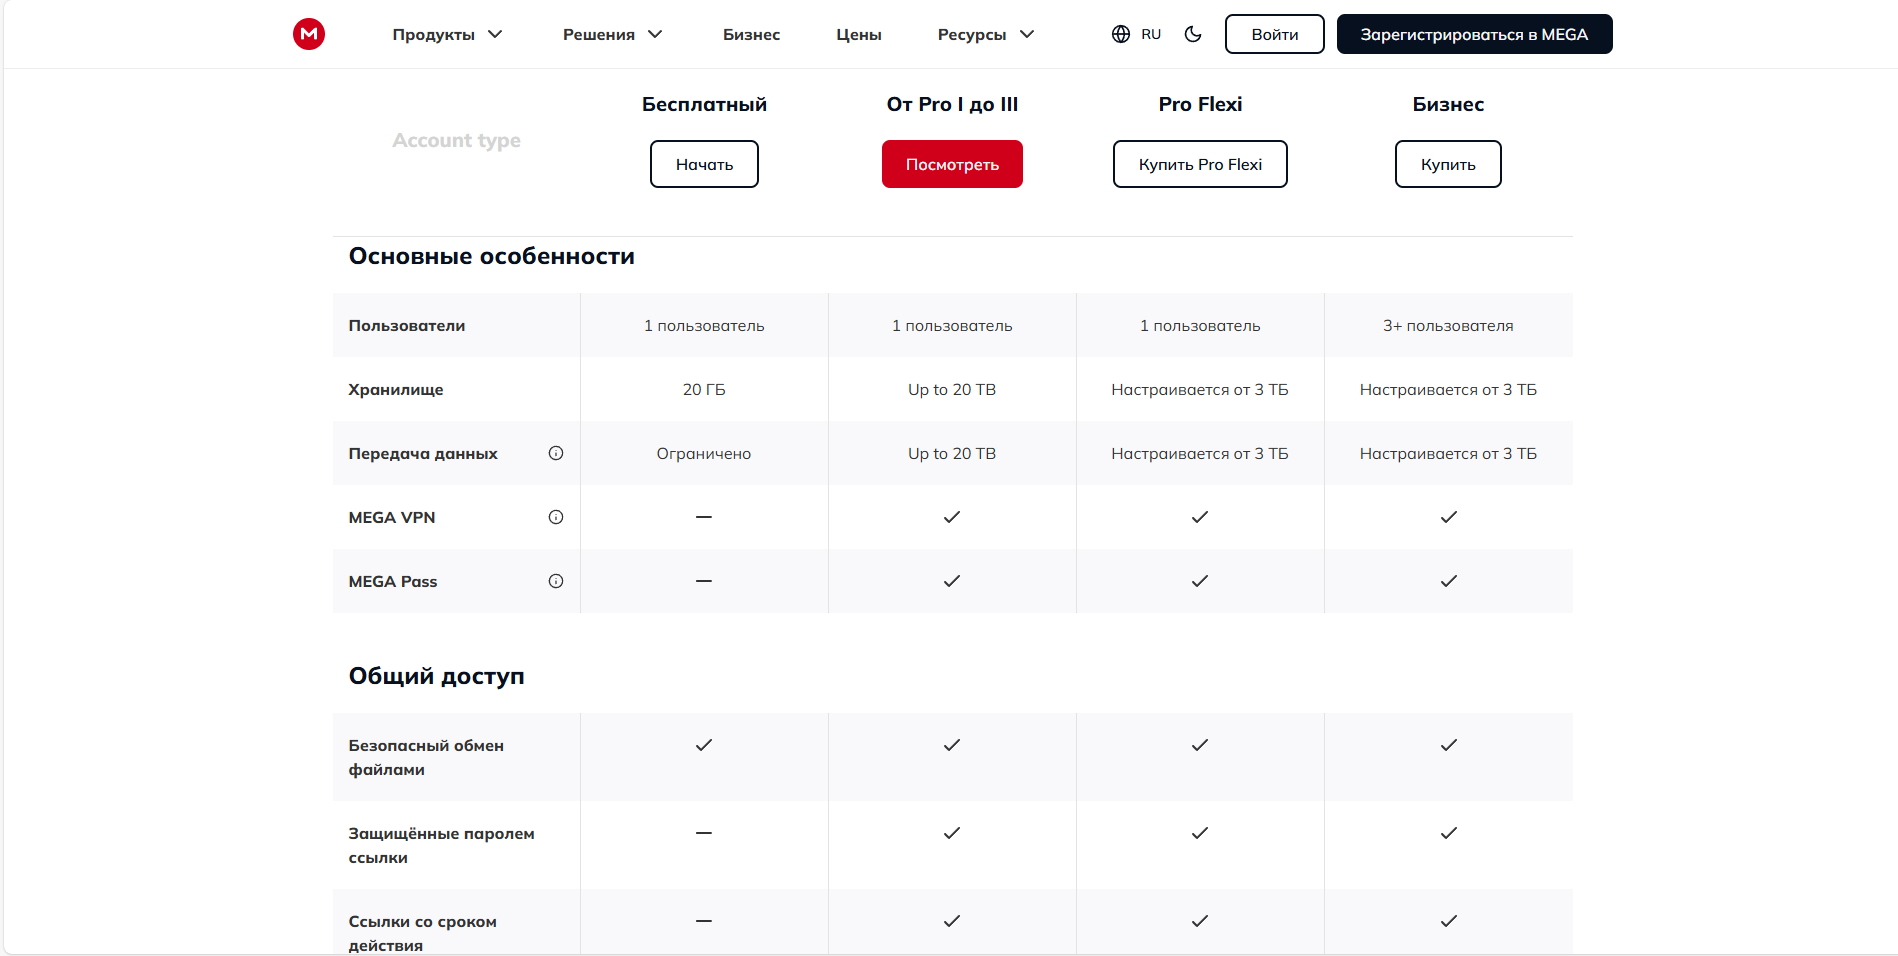Open the Бизнес navigation item
The image size is (1898, 956).
tap(751, 34)
